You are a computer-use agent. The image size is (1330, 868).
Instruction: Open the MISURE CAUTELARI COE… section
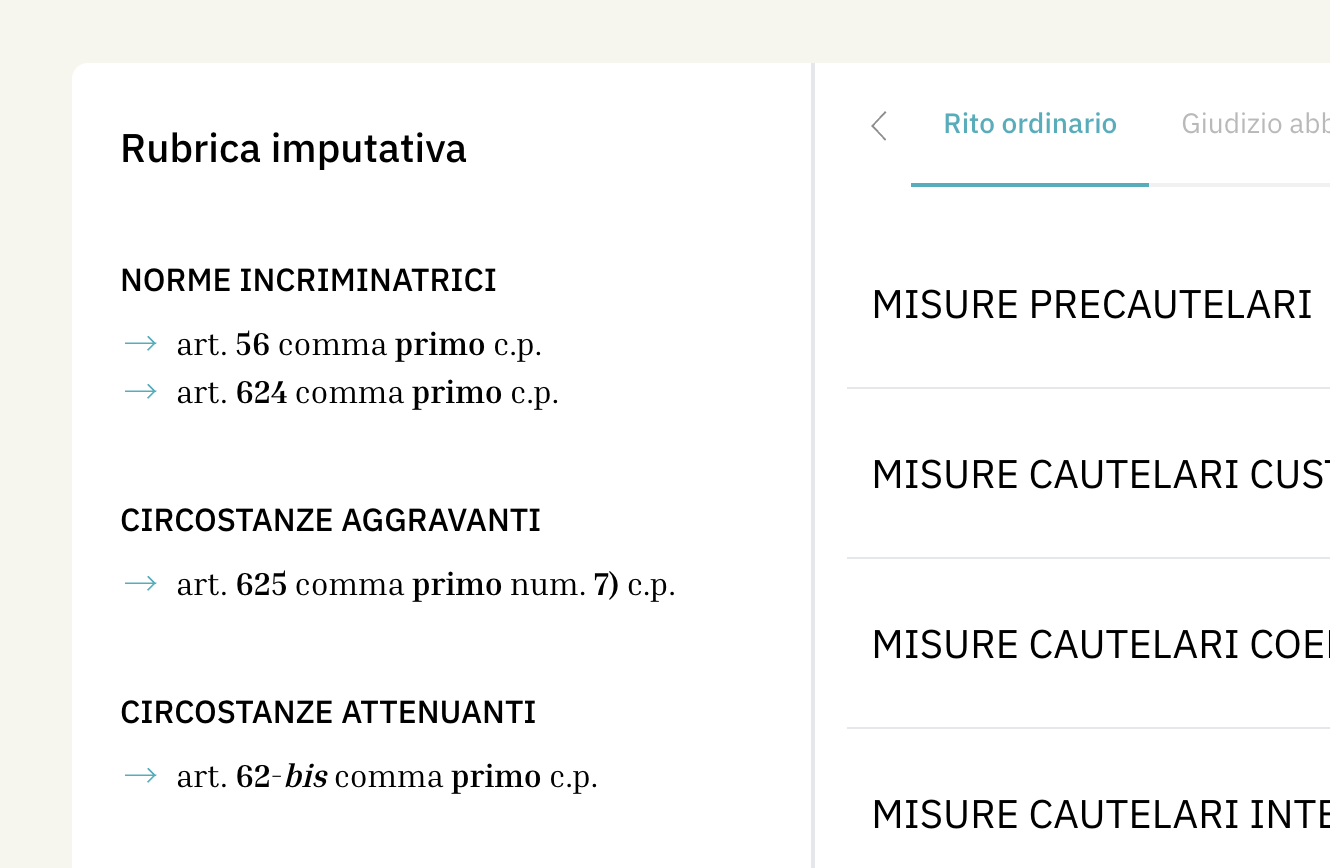click(1100, 645)
